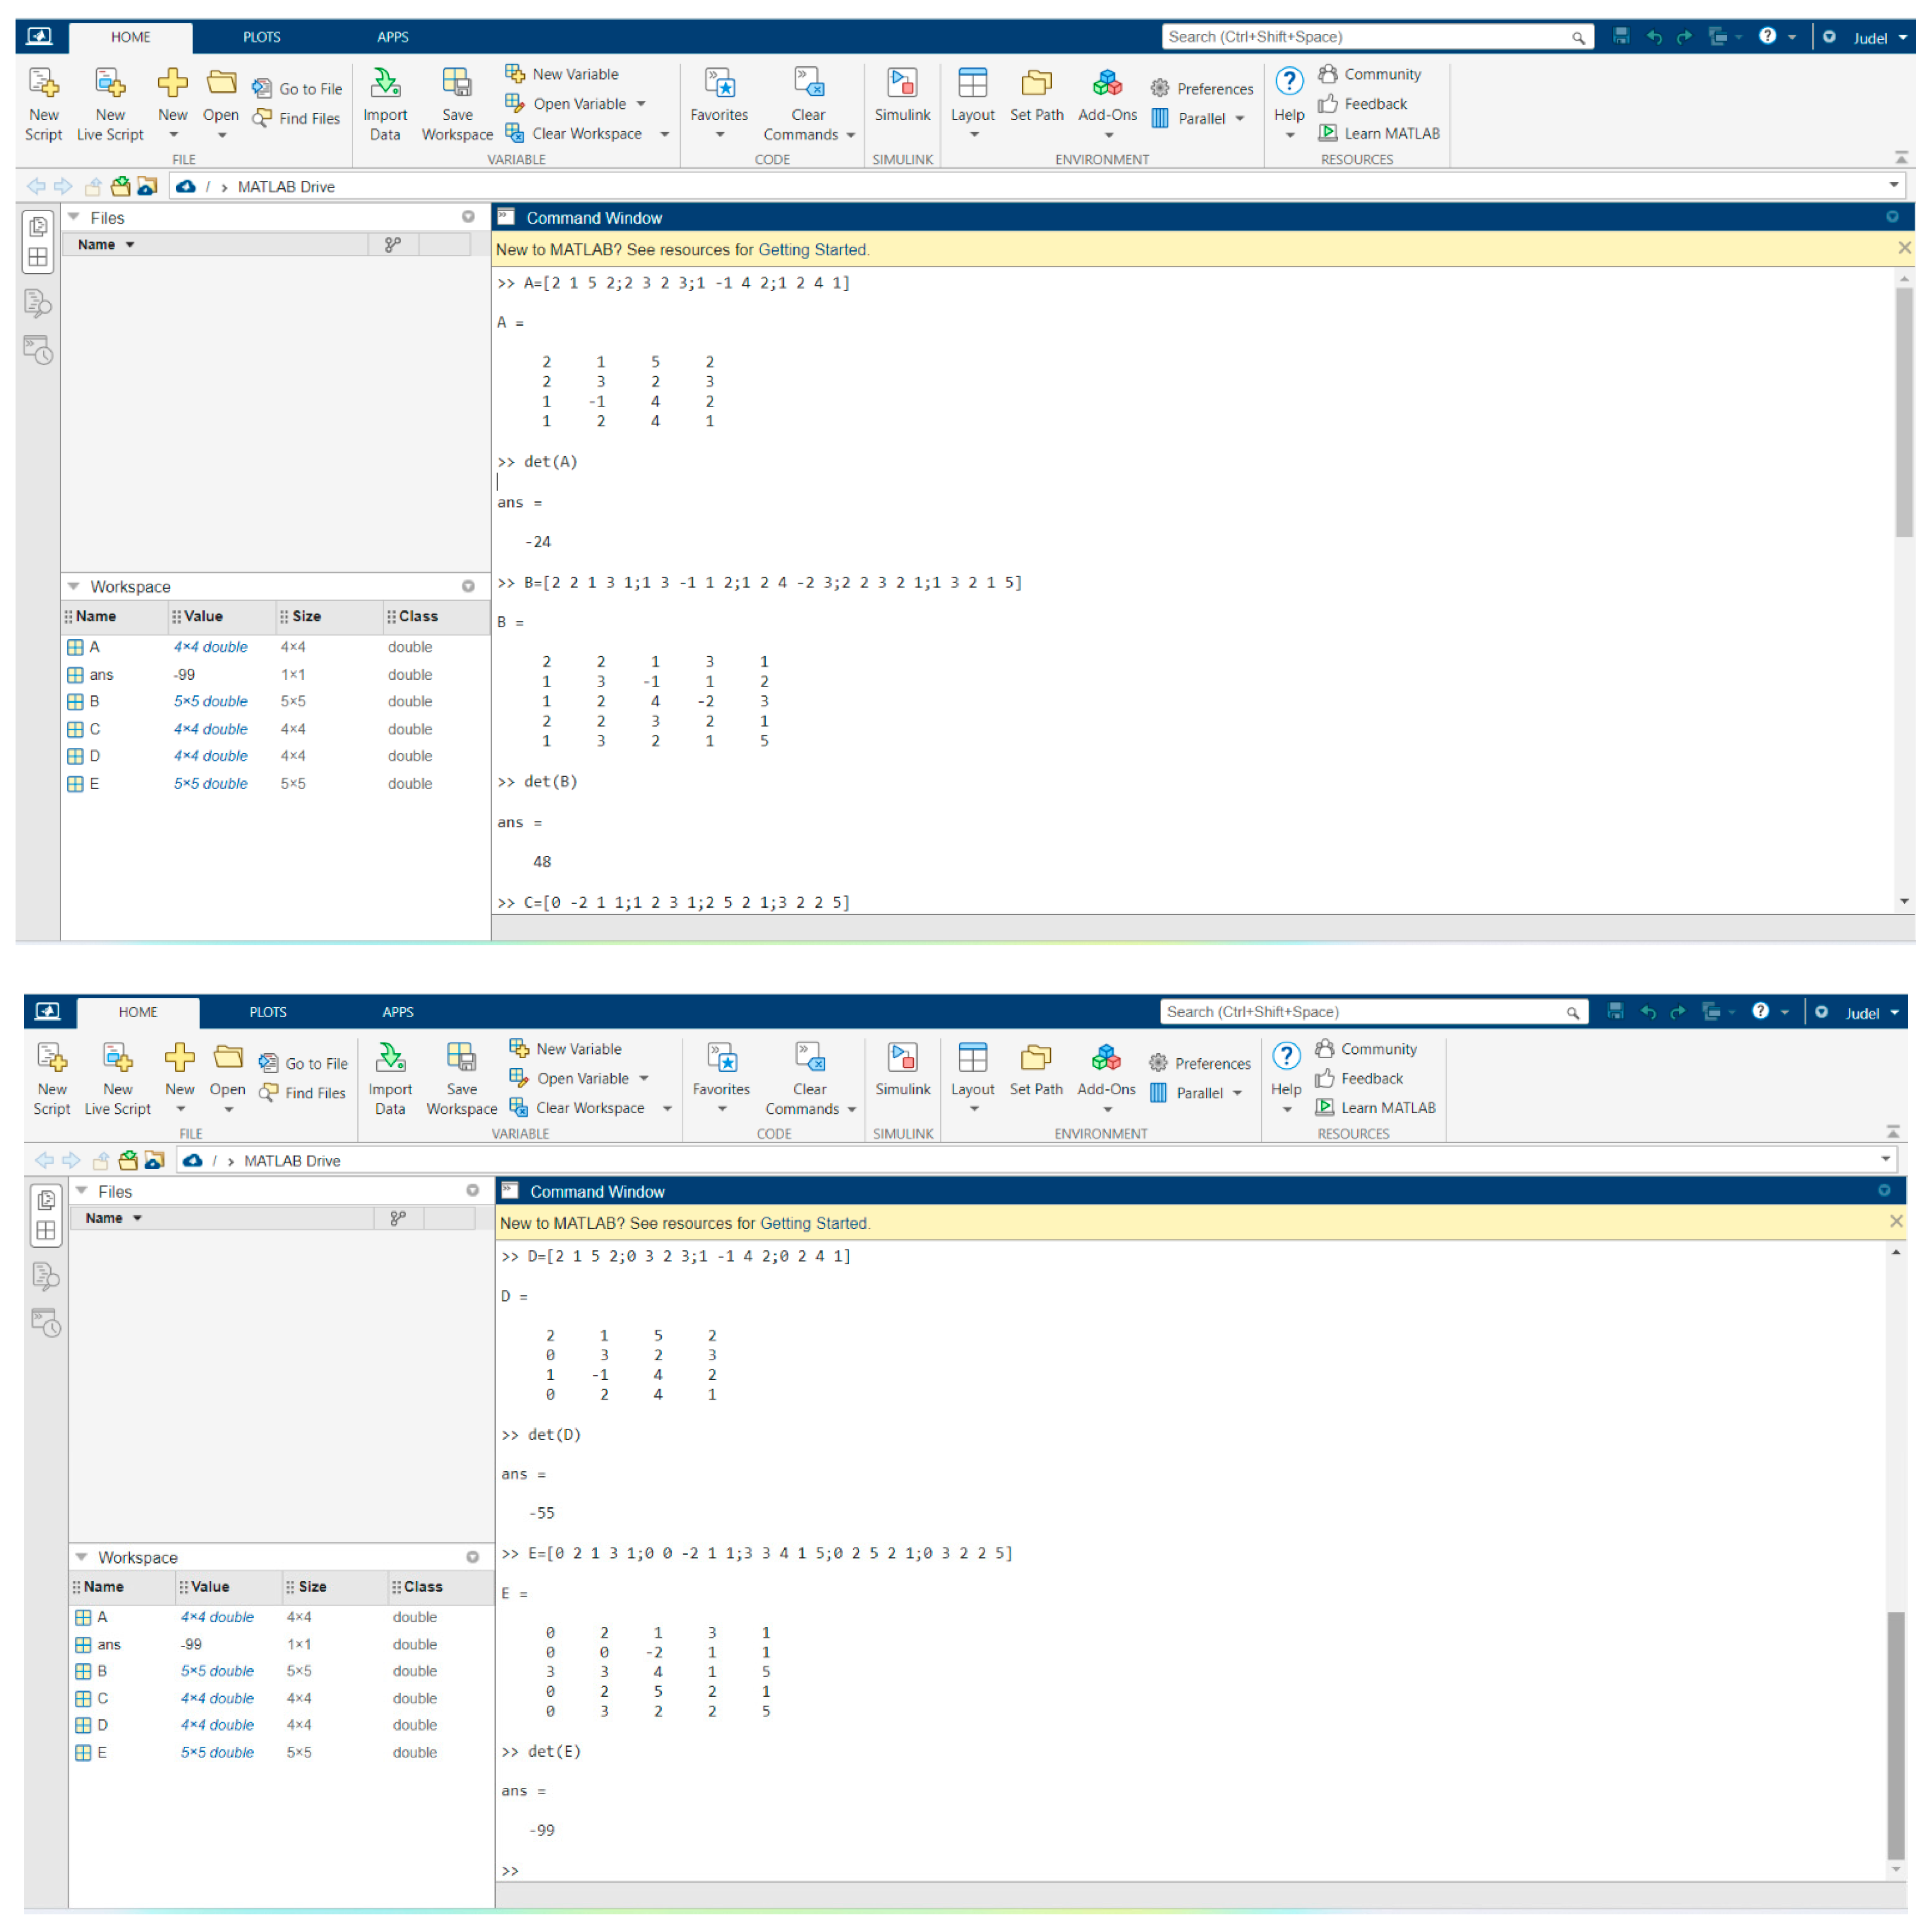Click New Live Script icon in lower window
The image size is (1932, 1929).
pos(117,1058)
